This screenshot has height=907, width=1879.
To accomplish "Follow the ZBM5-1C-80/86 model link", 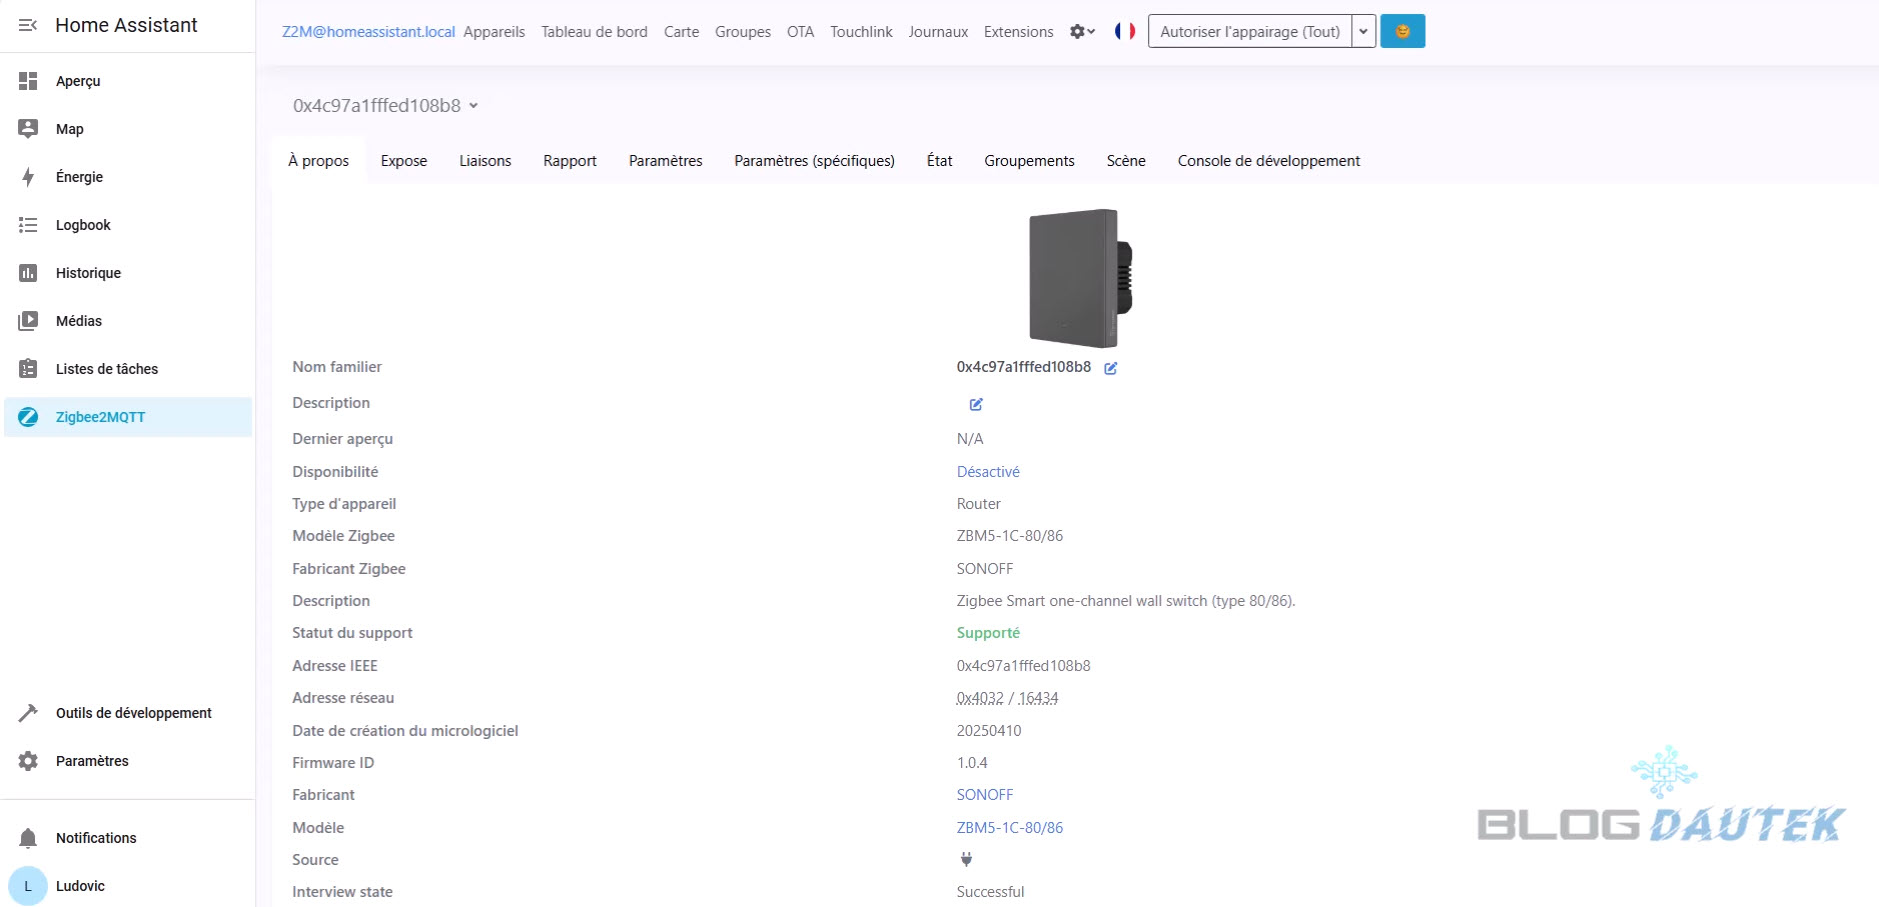I will (x=1009, y=828).
